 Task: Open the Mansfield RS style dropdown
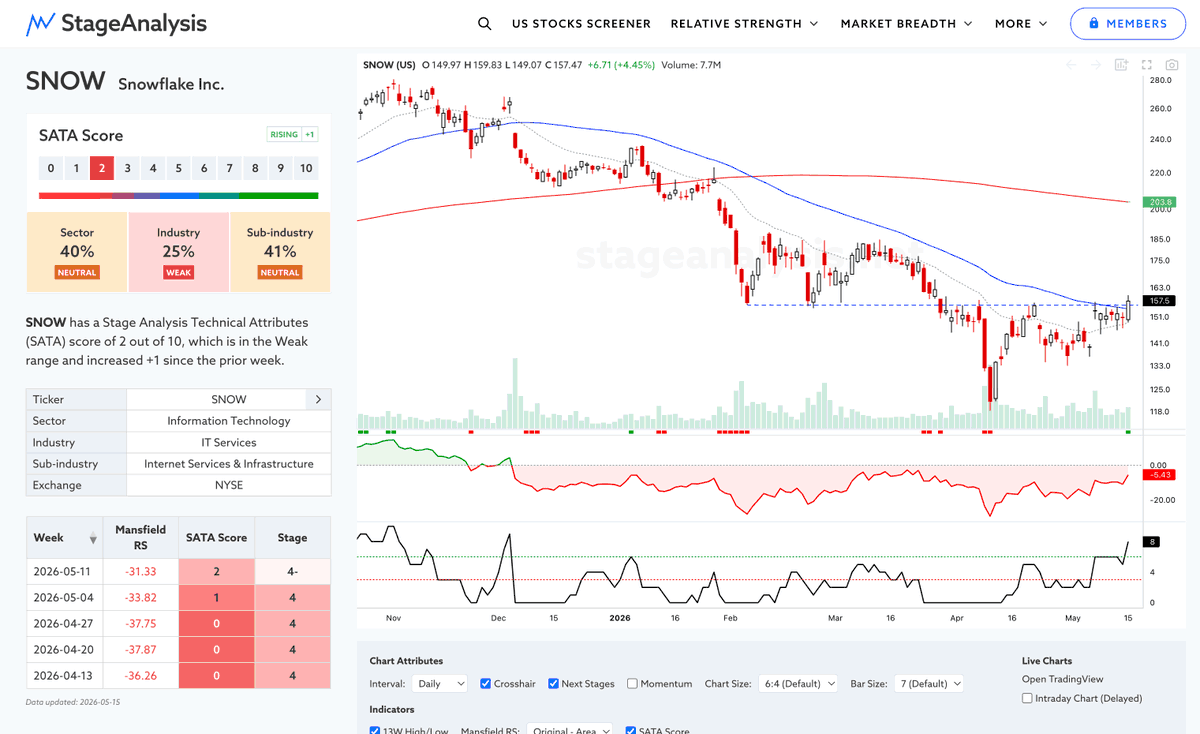coord(568,730)
